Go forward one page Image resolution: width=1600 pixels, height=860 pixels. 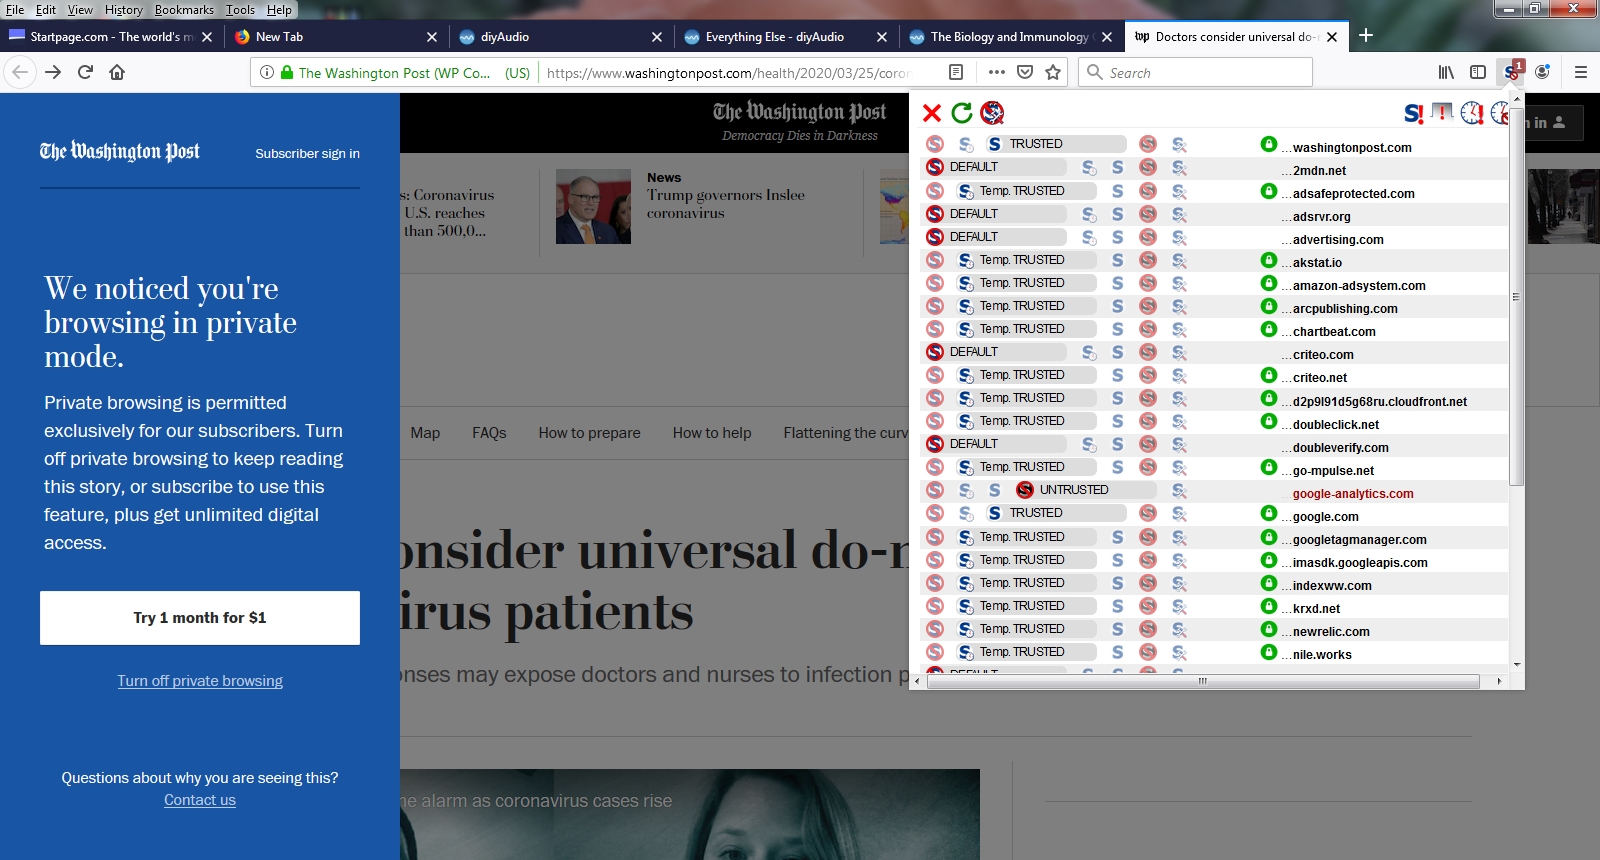[x=53, y=72]
